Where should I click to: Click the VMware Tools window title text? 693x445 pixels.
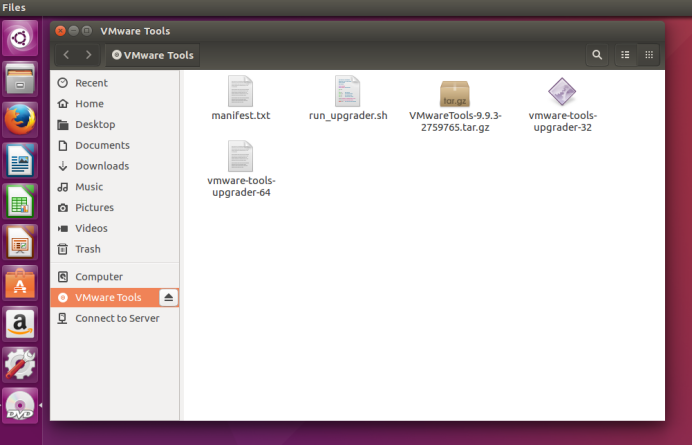(x=135, y=31)
